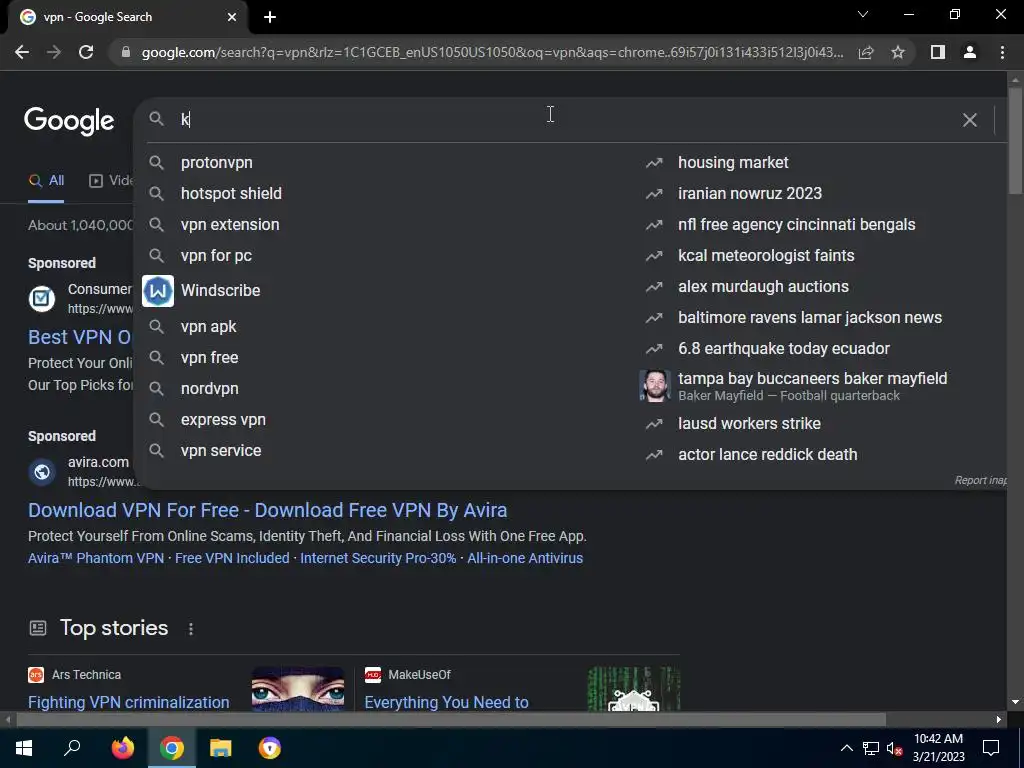Select the protonvpn suggestion
The height and width of the screenshot is (768, 1024).
[x=216, y=163]
